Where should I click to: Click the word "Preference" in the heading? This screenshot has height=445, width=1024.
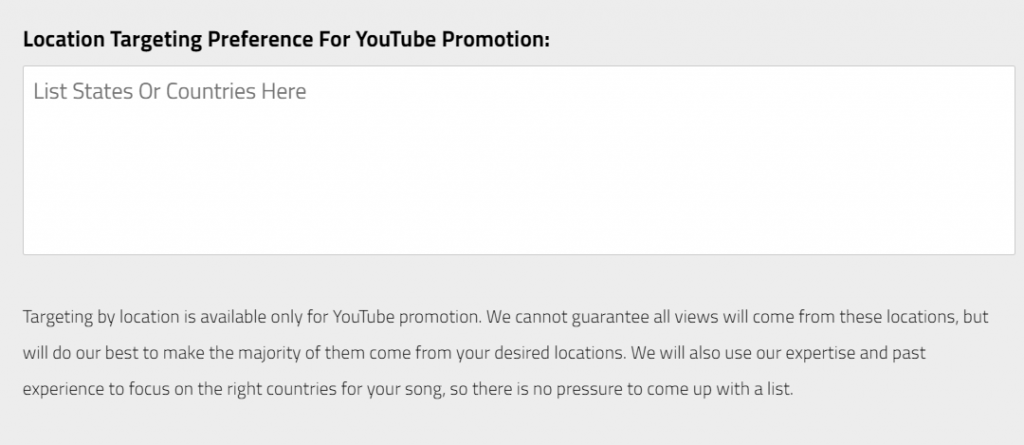(x=260, y=40)
